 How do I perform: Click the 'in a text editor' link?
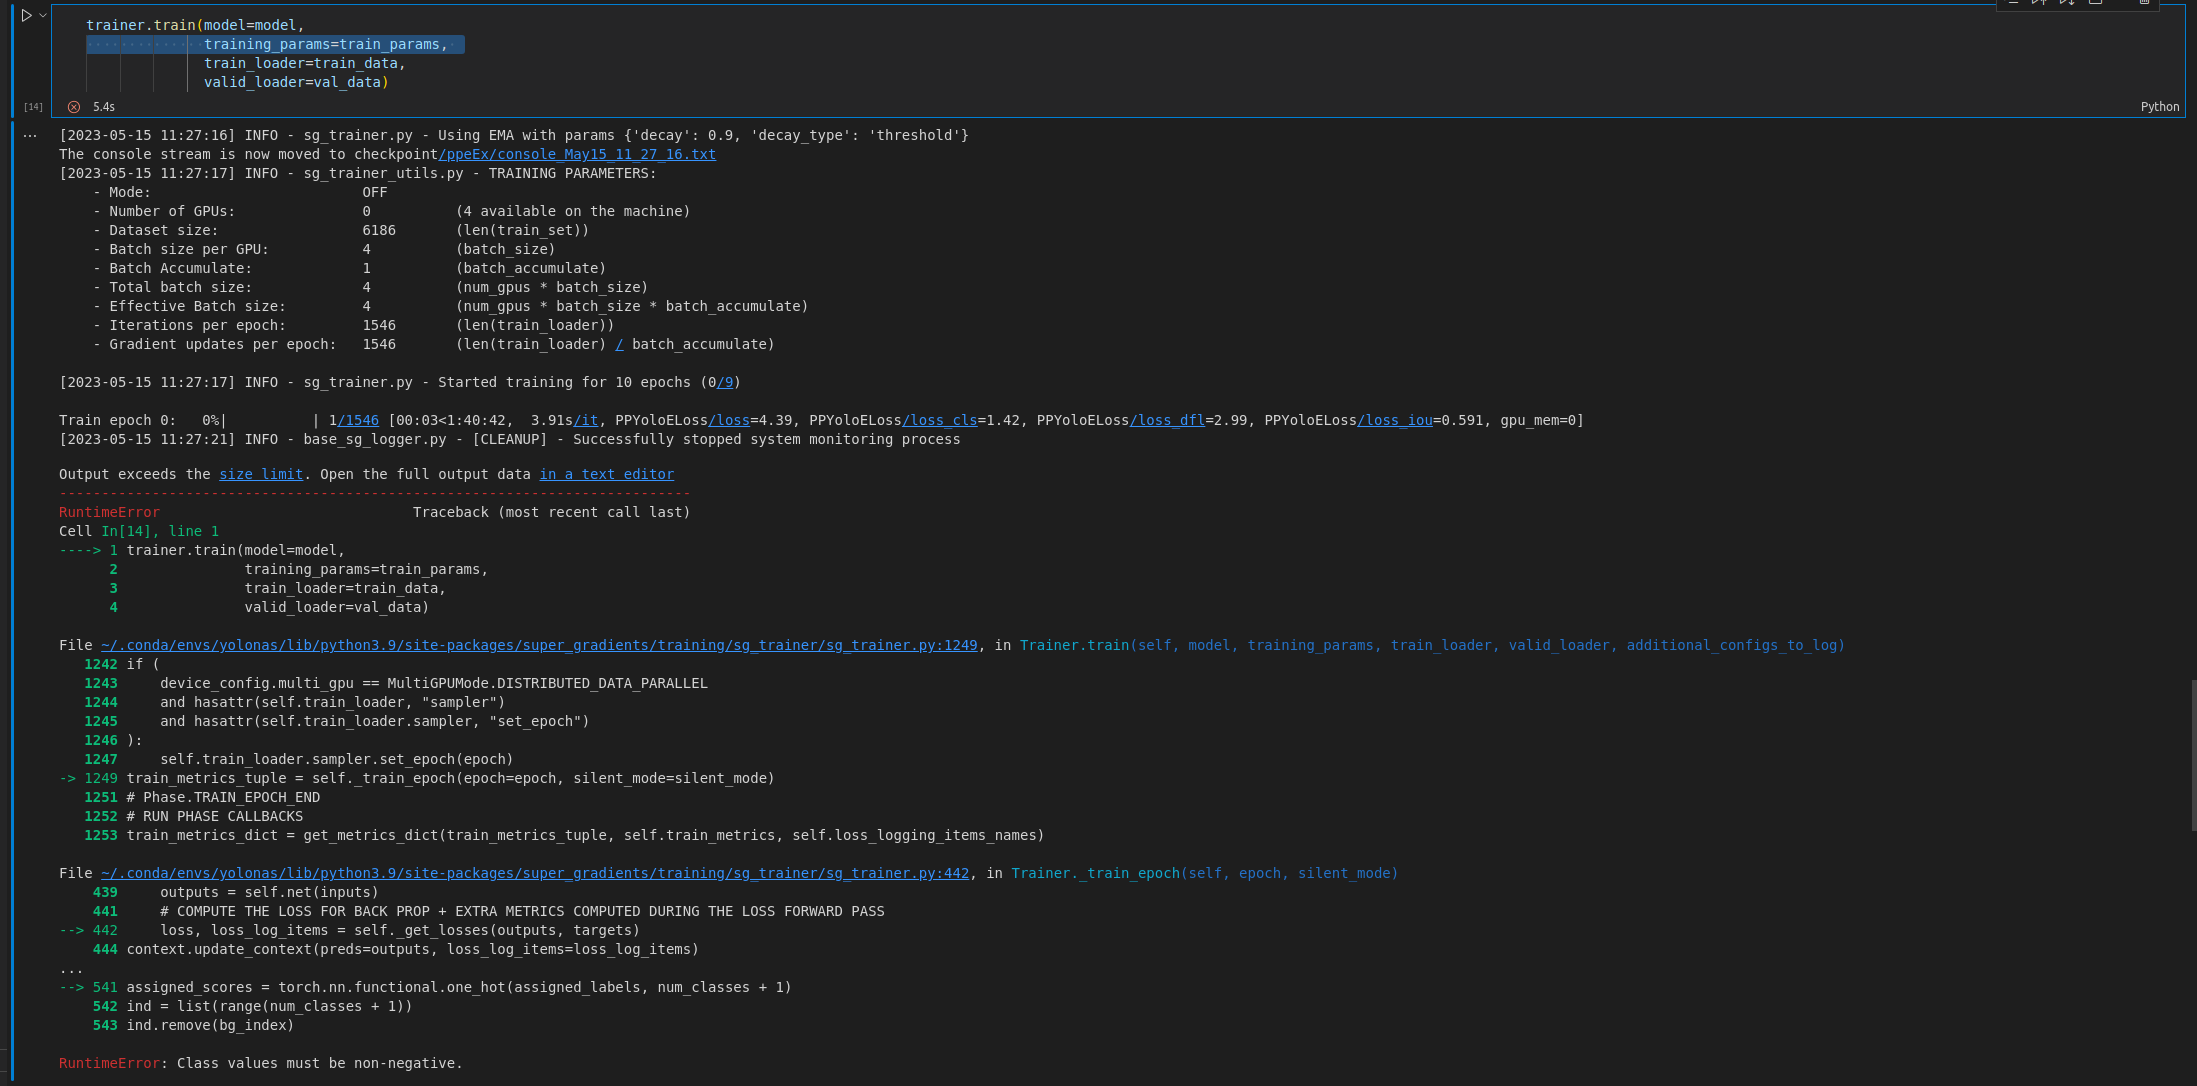(x=606, y=474)
